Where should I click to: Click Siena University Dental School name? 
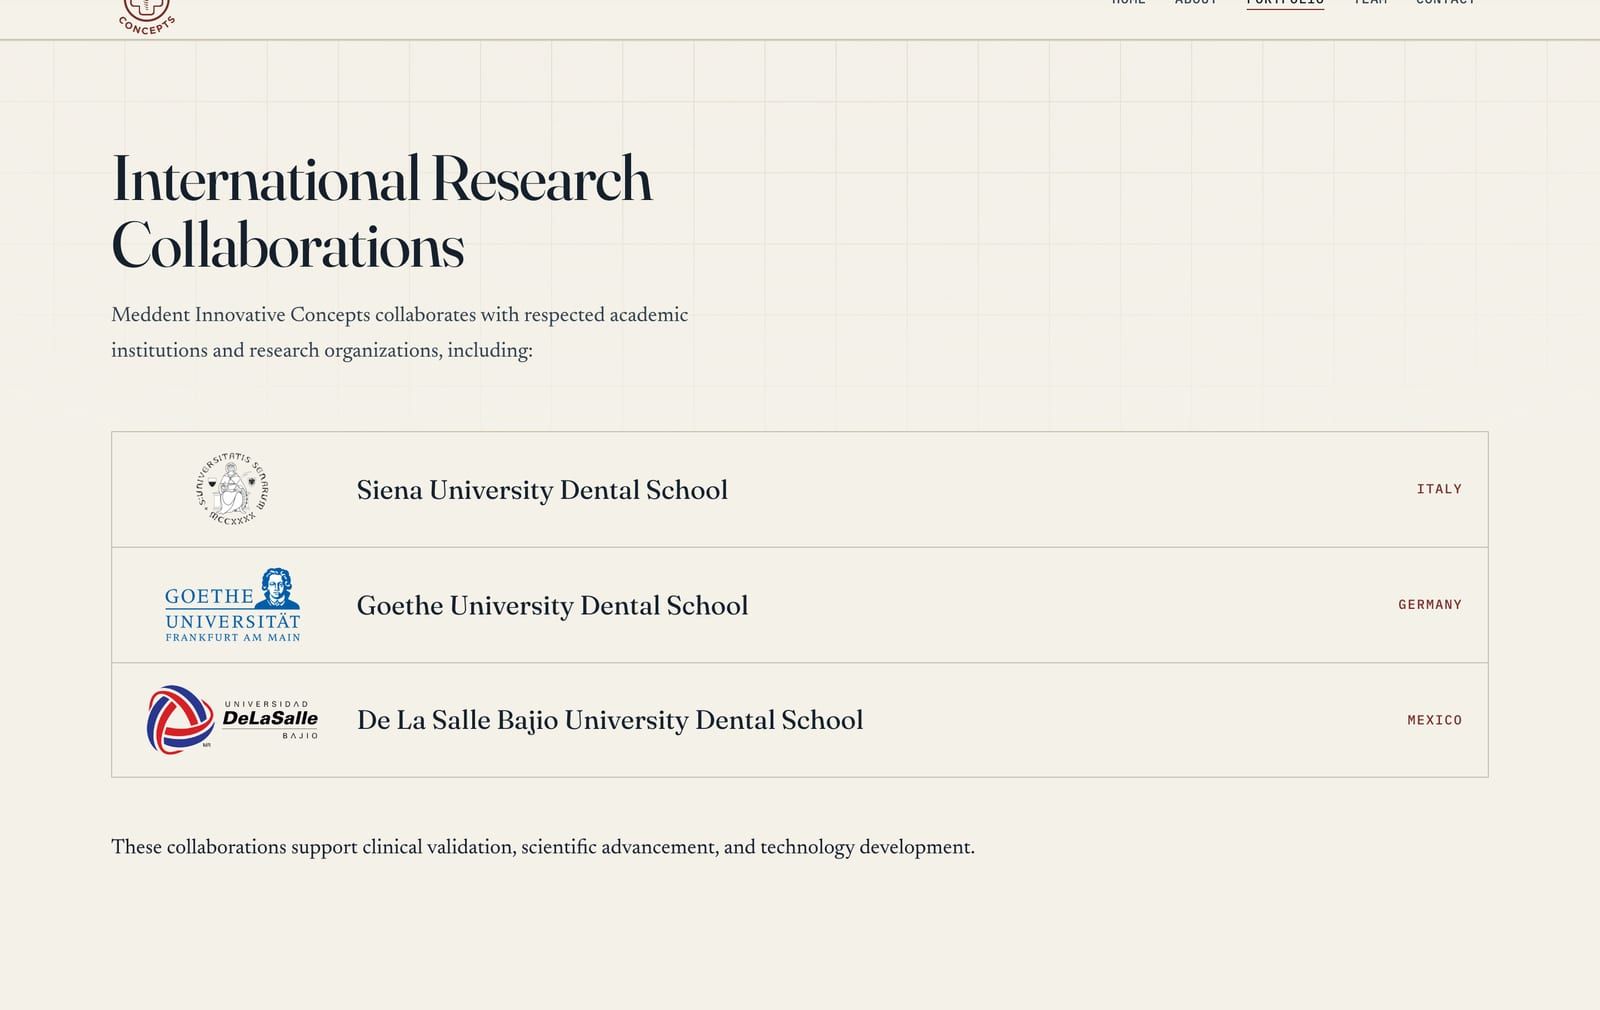[542, 490]
